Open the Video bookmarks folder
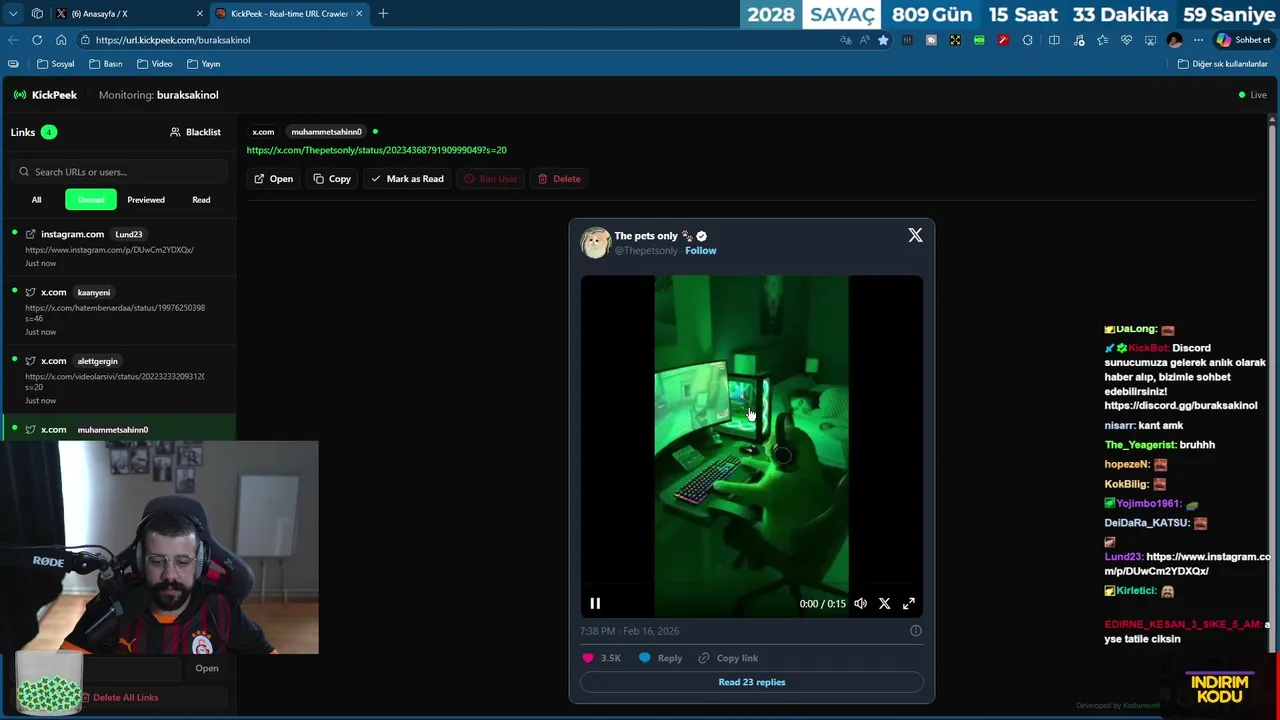Image resolution: width=1280 pixels, height=720 pixels. [x=154, y=64]
